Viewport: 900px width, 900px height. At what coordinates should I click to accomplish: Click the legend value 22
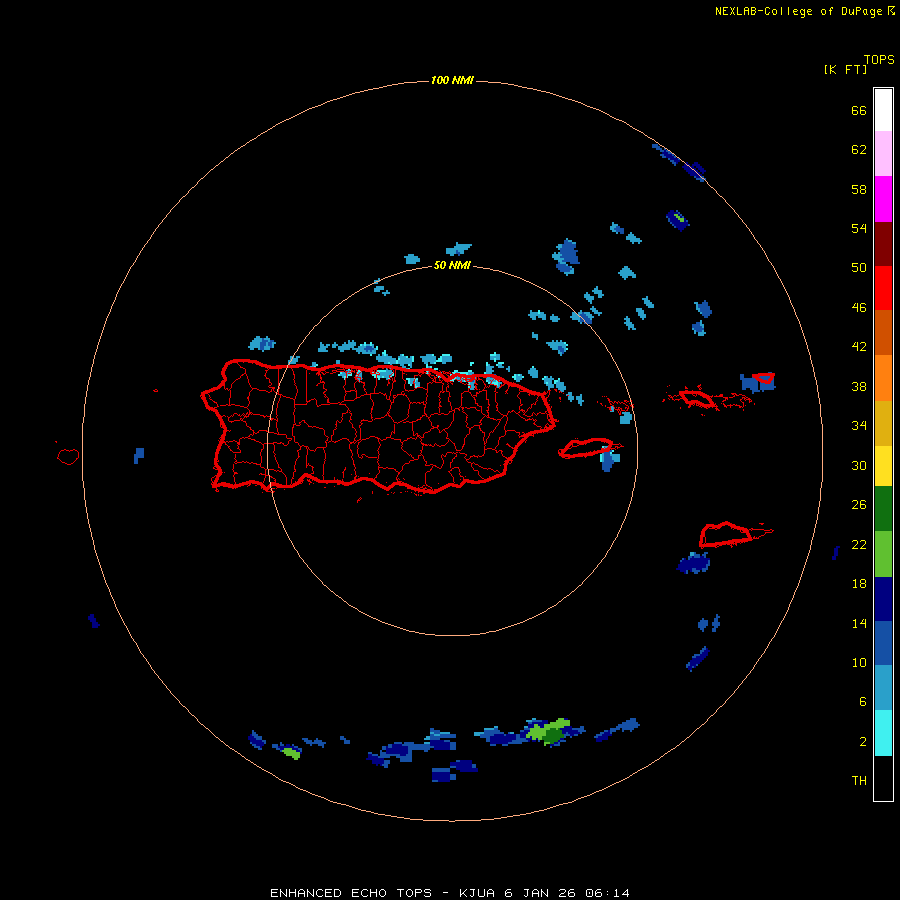tap(859, 544)
